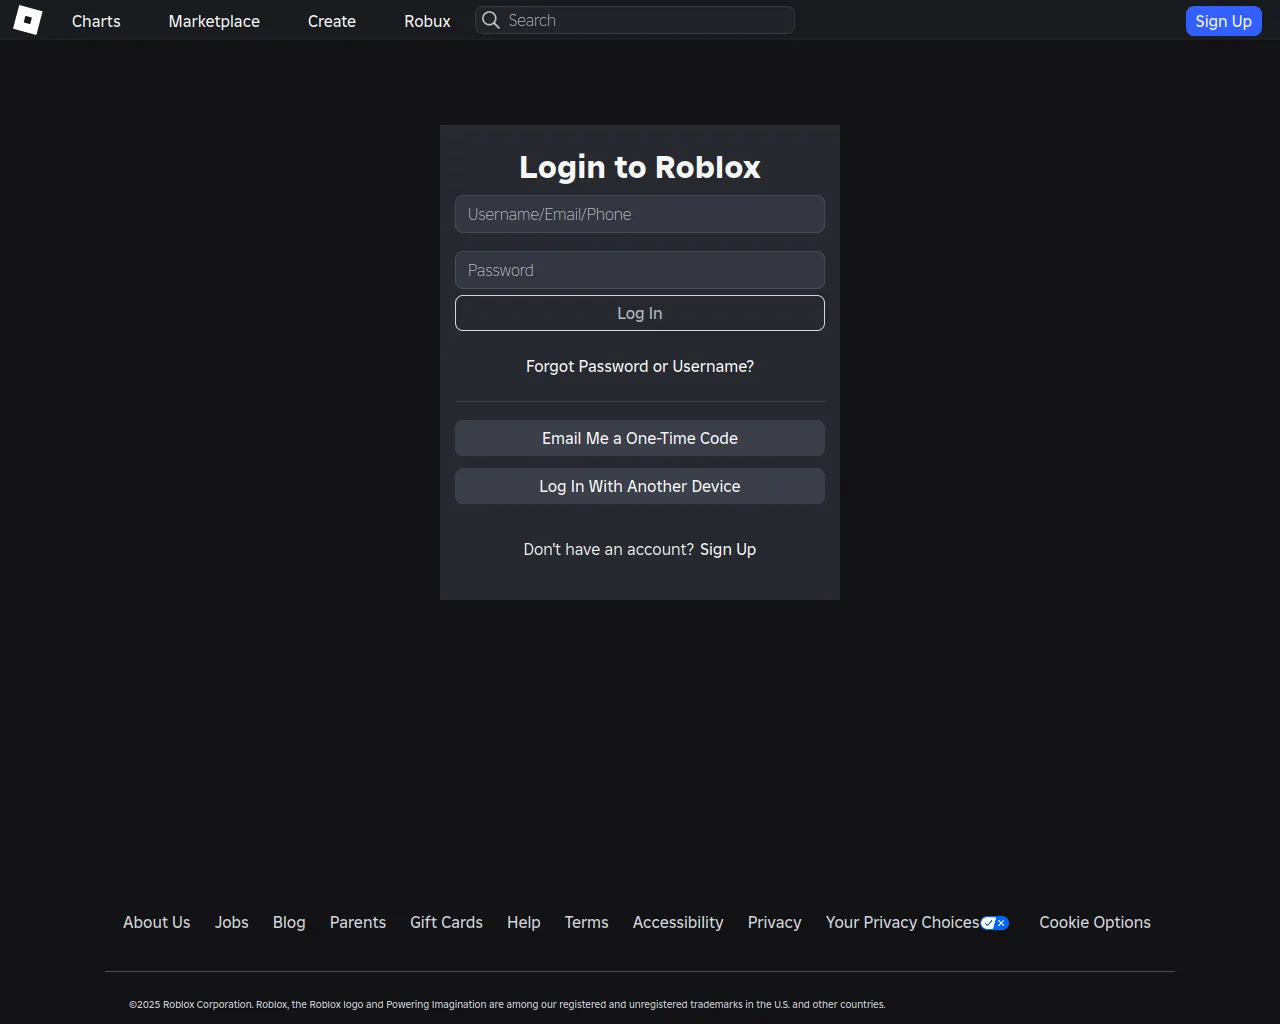Viewport: 1280px width, 1024px height.
Task: Open the Charts menu item
Action: click(x=96, y=21)
